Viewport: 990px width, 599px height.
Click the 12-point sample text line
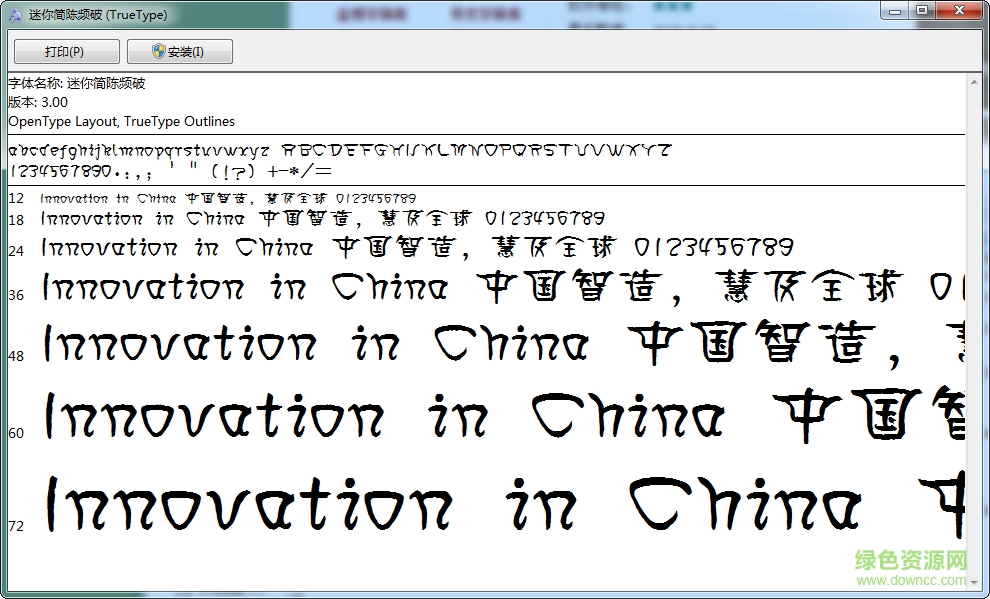click(x=228, y=199)
